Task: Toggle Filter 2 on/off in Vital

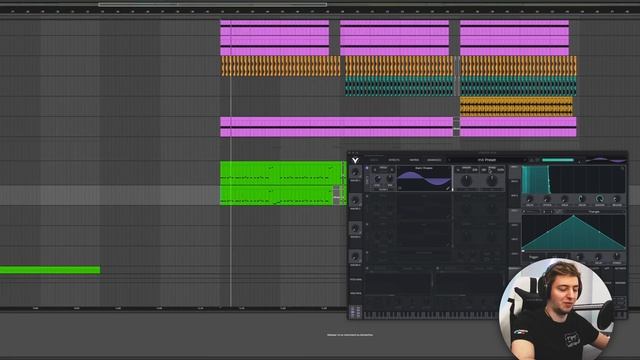Action: click(437, 269)
